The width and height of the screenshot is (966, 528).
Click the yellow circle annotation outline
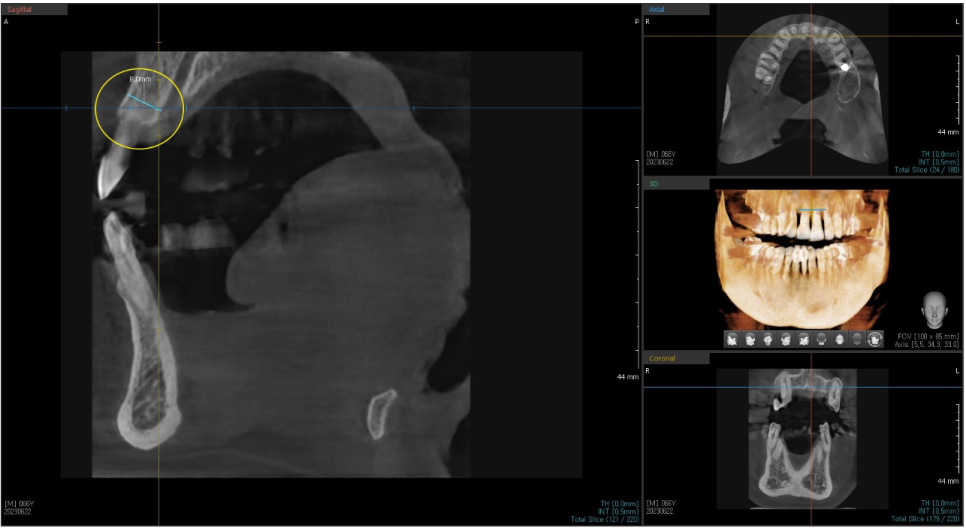[96, 110]
